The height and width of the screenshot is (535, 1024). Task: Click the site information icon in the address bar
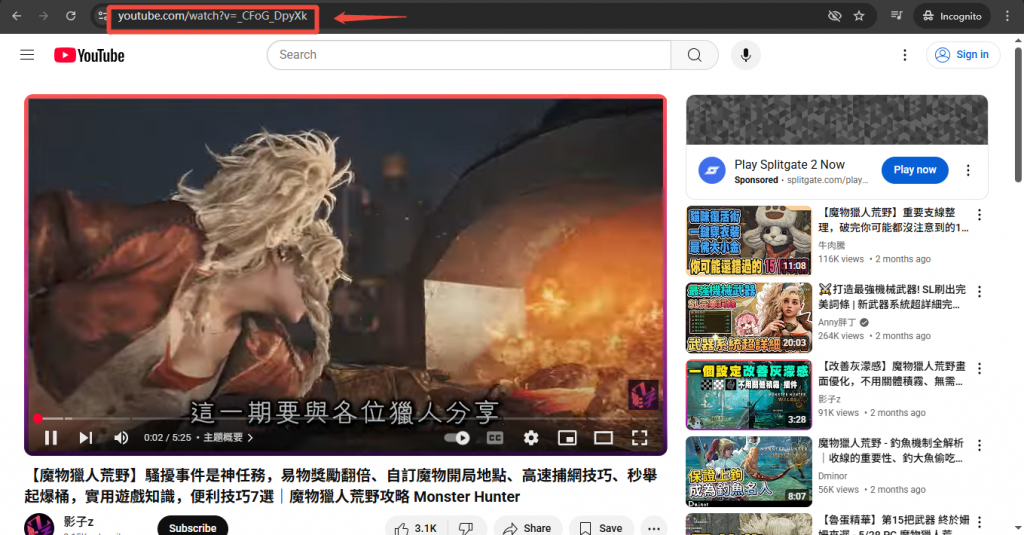103,16
